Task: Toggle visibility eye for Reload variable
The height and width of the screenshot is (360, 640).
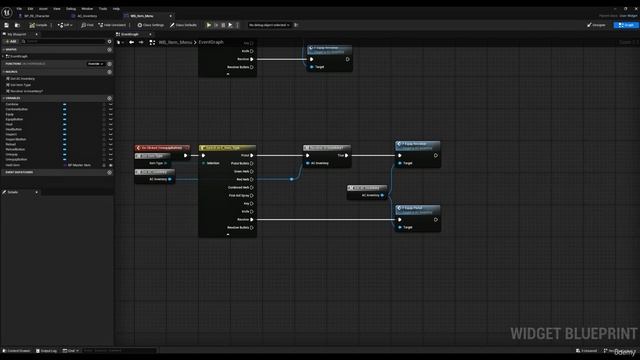Action: tap(111, 144)
